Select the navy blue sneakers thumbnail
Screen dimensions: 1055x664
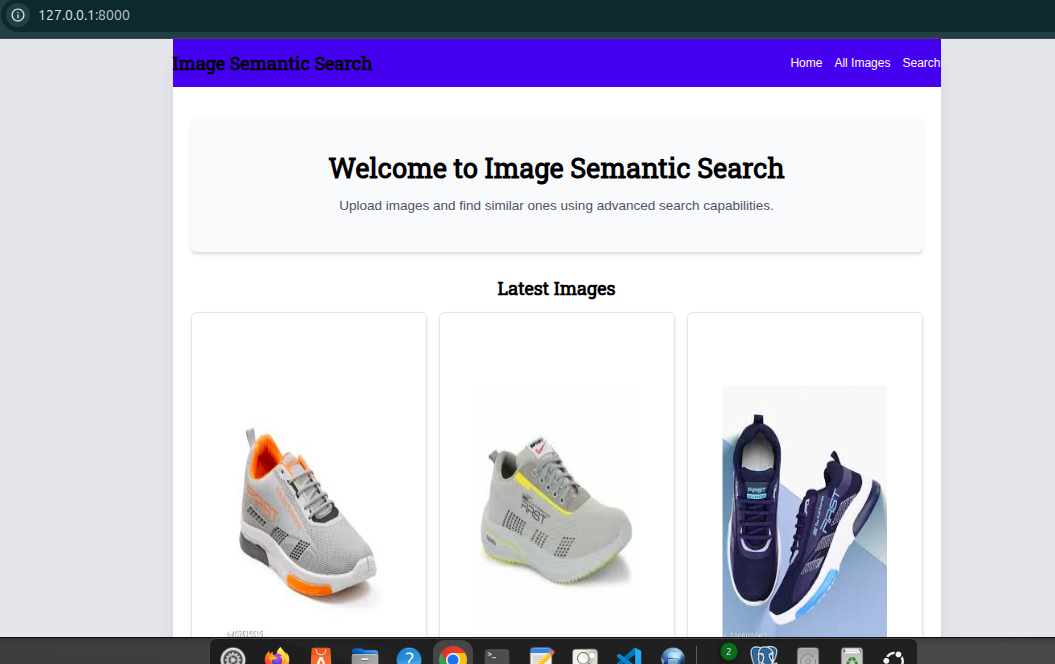tap(804, 510)
